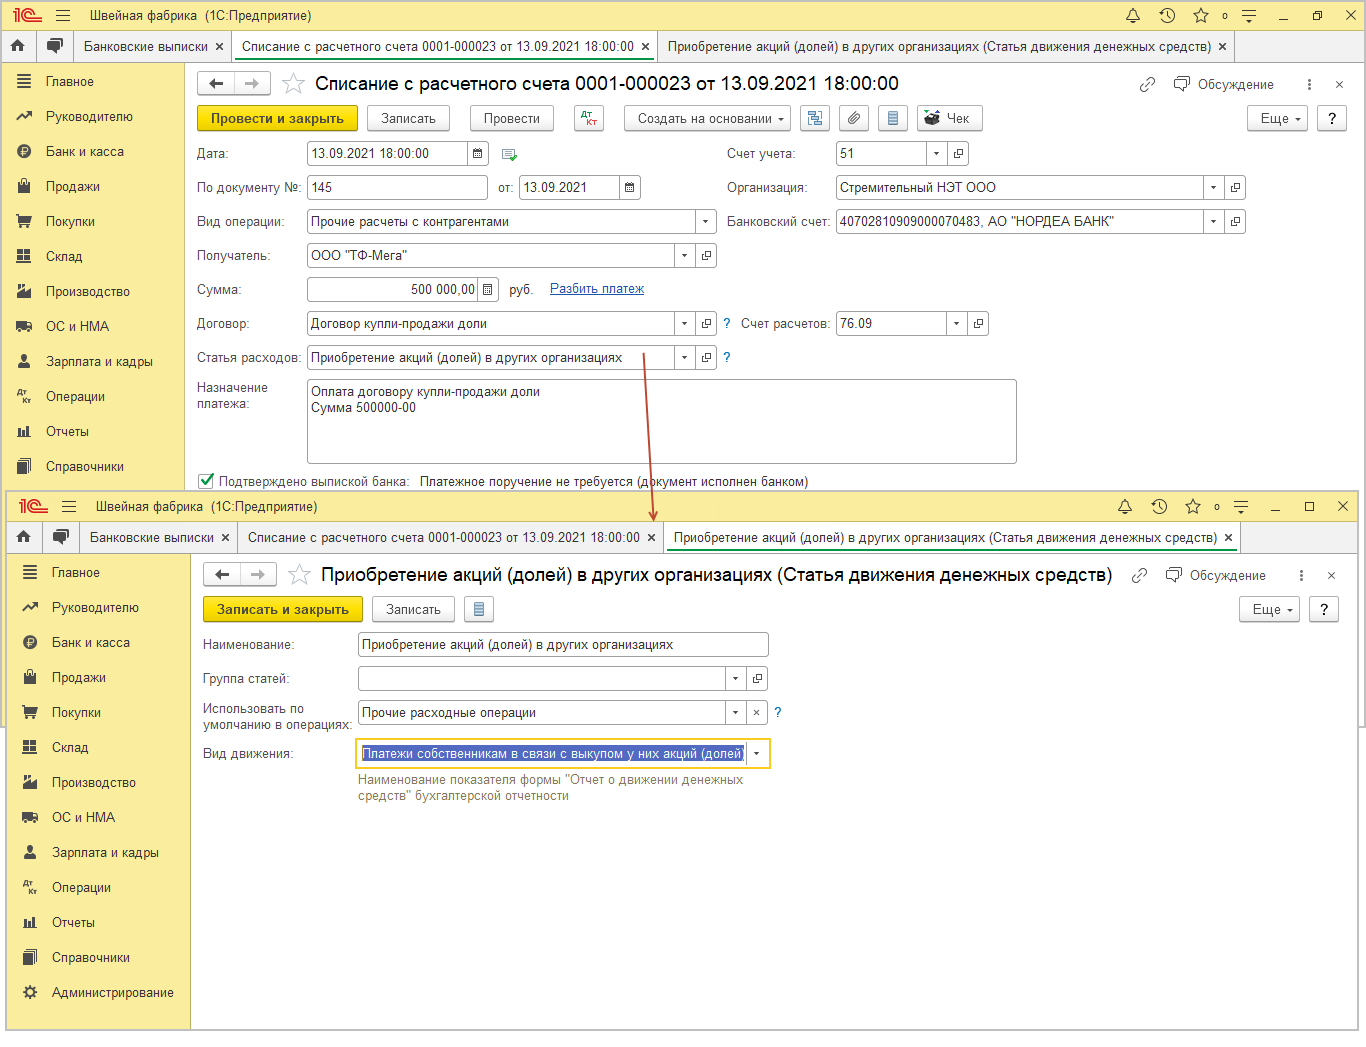The width and height of the screenshot is (1366, 1047).
Task: Click the Сумма field showing 500 000,00
Action: pos(393,290)
